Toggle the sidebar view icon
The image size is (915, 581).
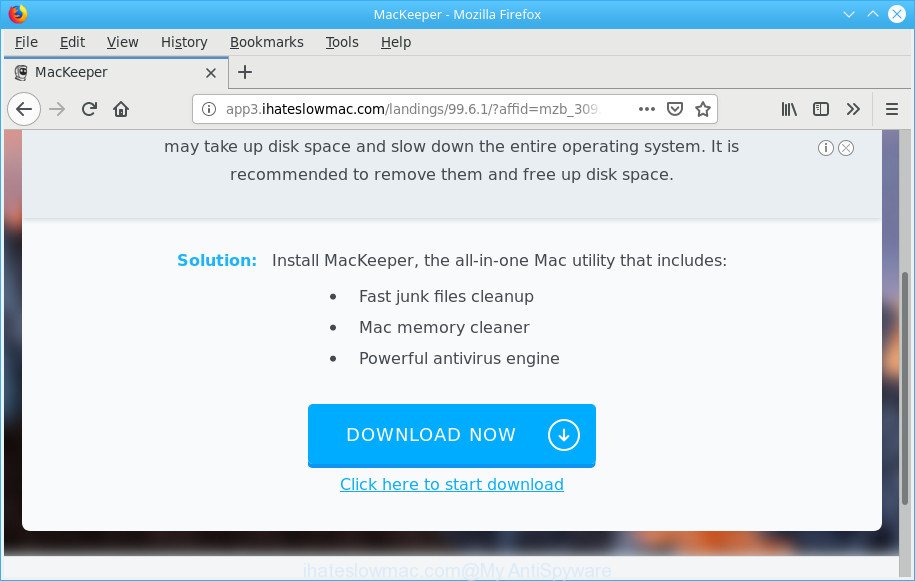[x=820, y=109]
